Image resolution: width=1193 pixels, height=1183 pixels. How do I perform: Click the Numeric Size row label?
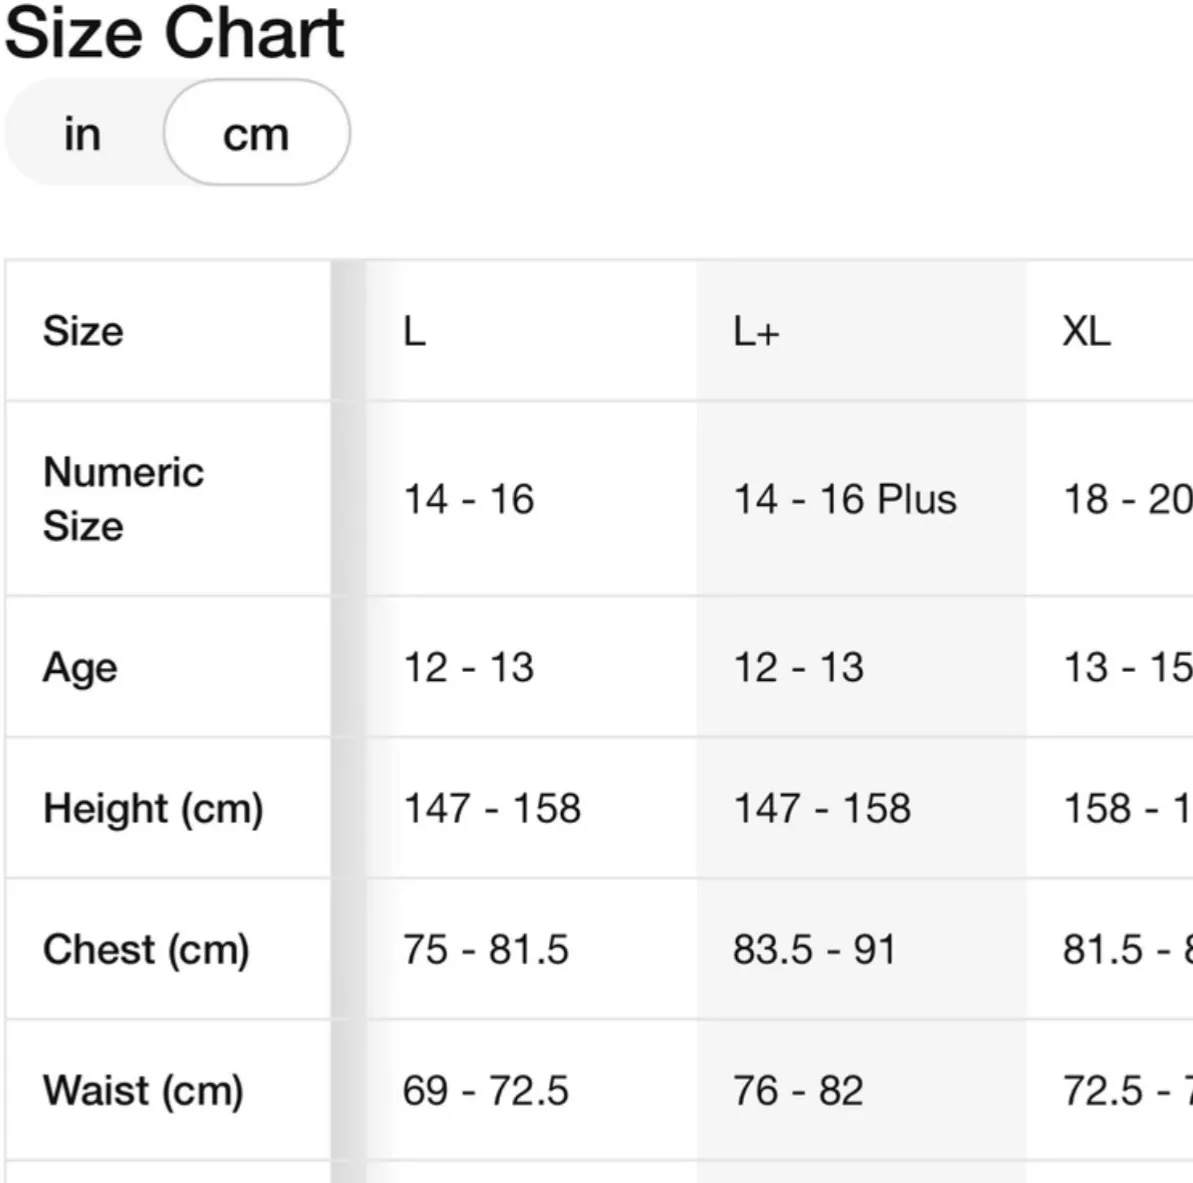(x=123, y=499)
